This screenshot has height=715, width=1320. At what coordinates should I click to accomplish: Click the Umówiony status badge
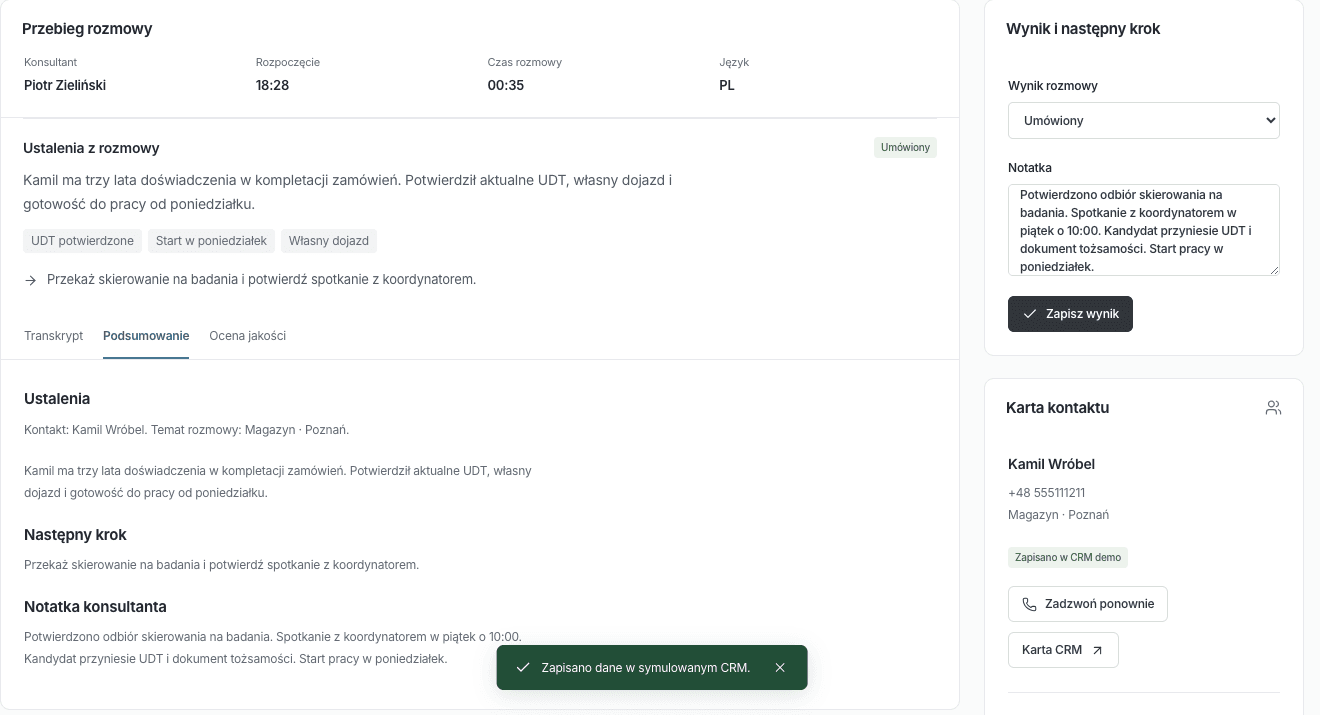click(x=905, y=148)
